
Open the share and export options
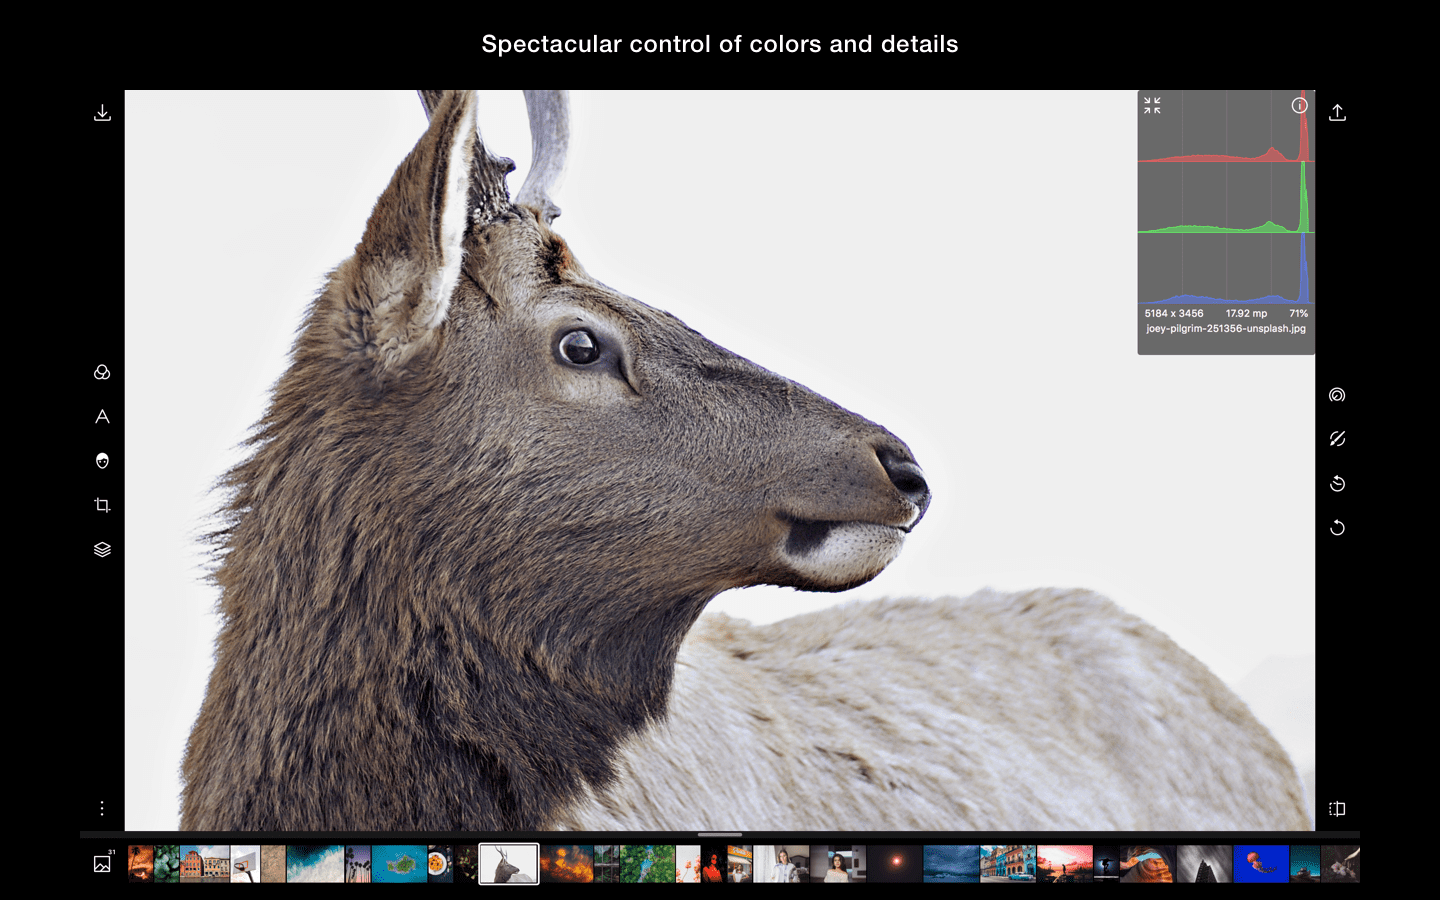tap(1338, 112)
